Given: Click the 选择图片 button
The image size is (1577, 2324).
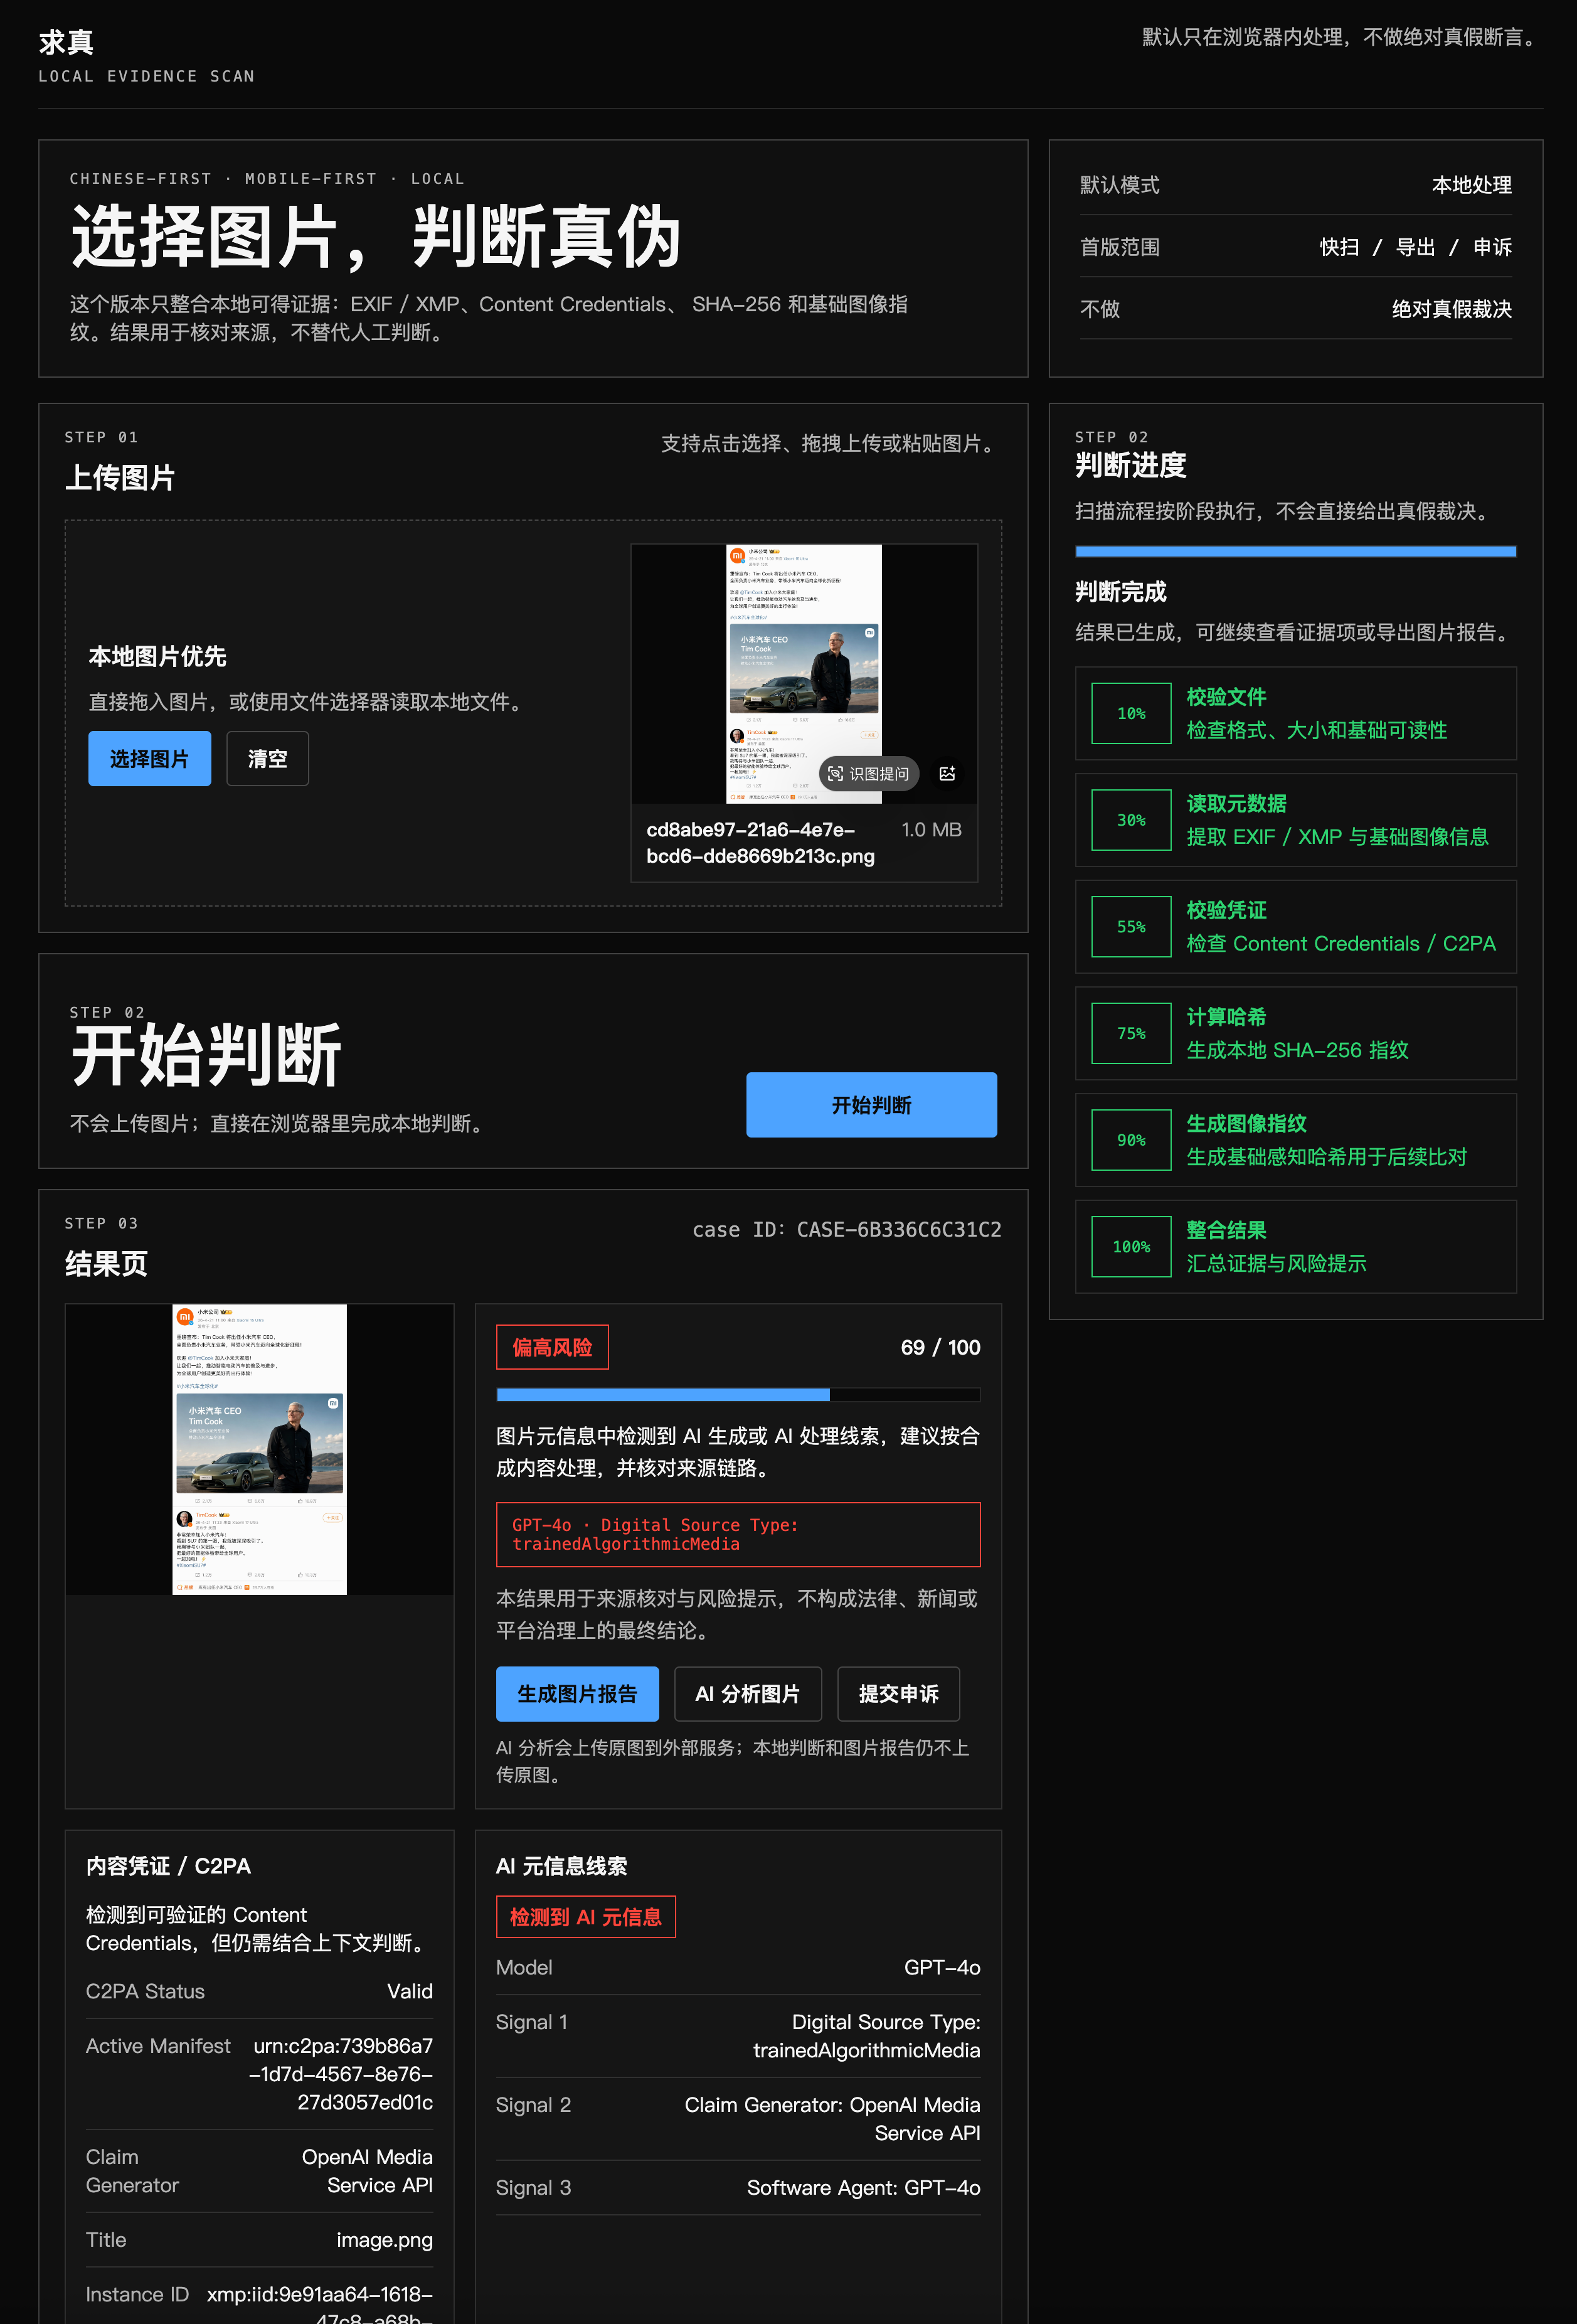Looking at the screenshot, I should coord(149,759).
